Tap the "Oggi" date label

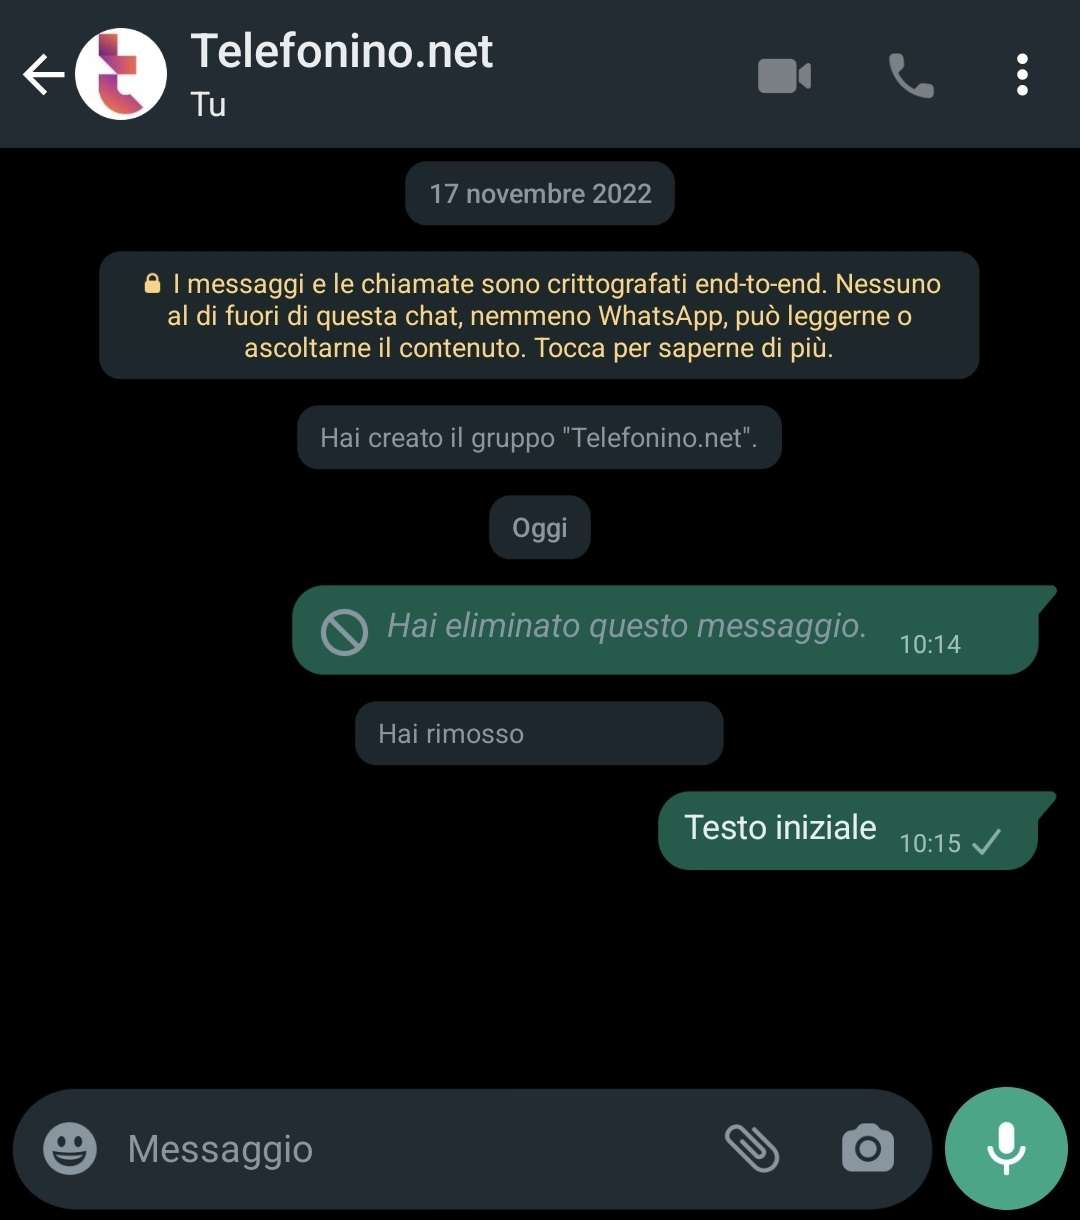[x=540, y=527]
